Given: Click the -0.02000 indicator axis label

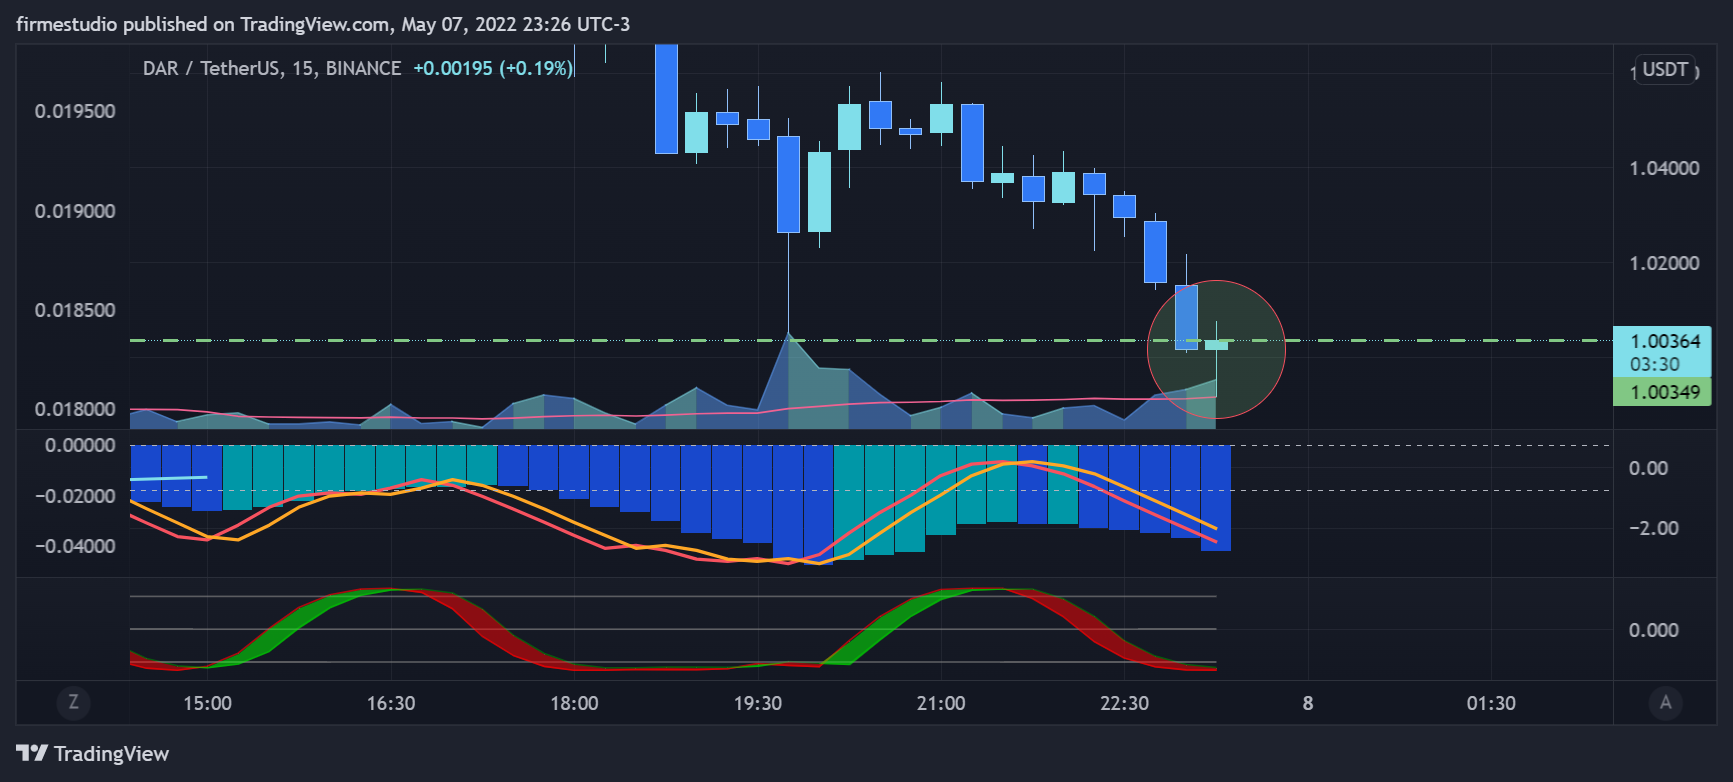Looking at the screenshot, I should (x=76, y=496).
